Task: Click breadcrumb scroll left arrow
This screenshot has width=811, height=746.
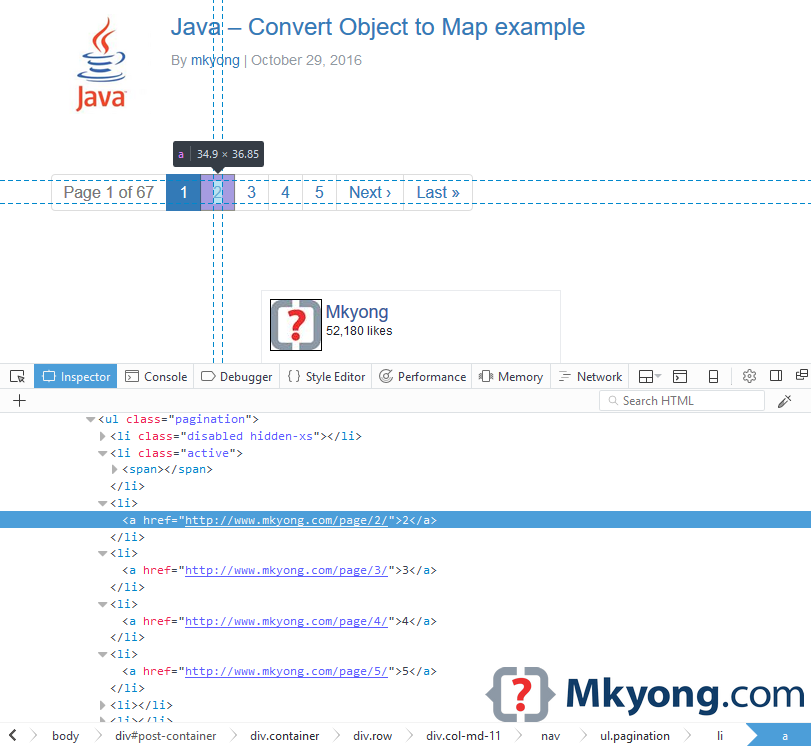Action: [x=13, y=735]
